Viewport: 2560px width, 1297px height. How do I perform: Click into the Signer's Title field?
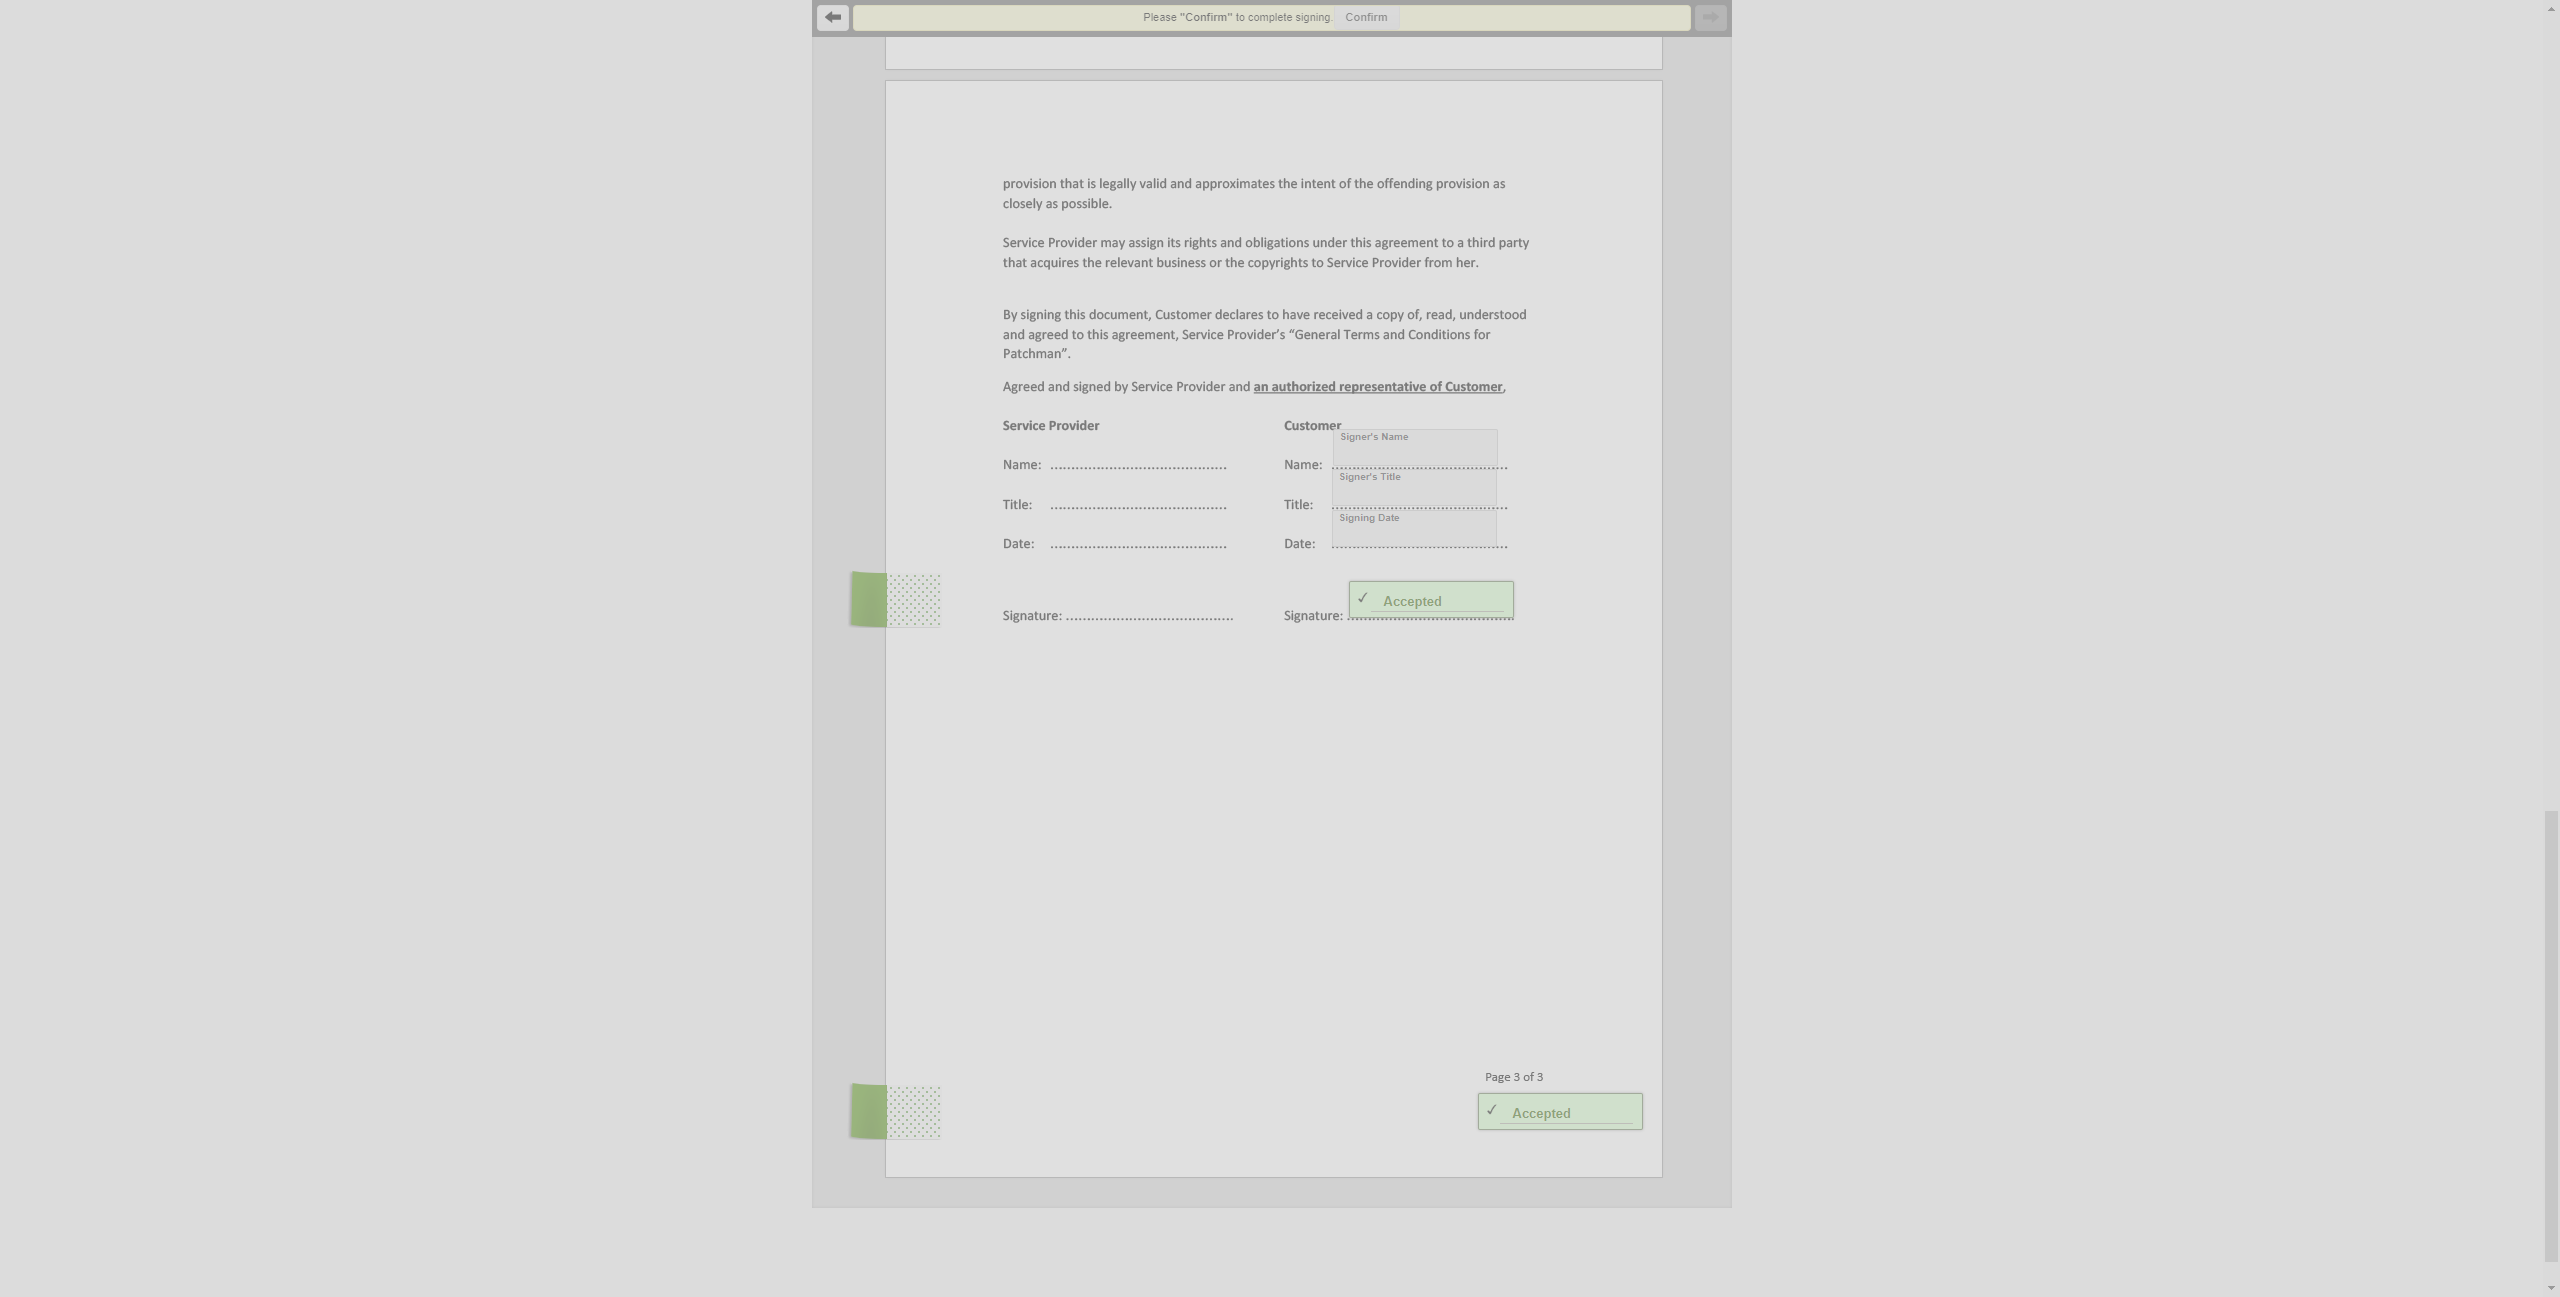point(1413,489)
